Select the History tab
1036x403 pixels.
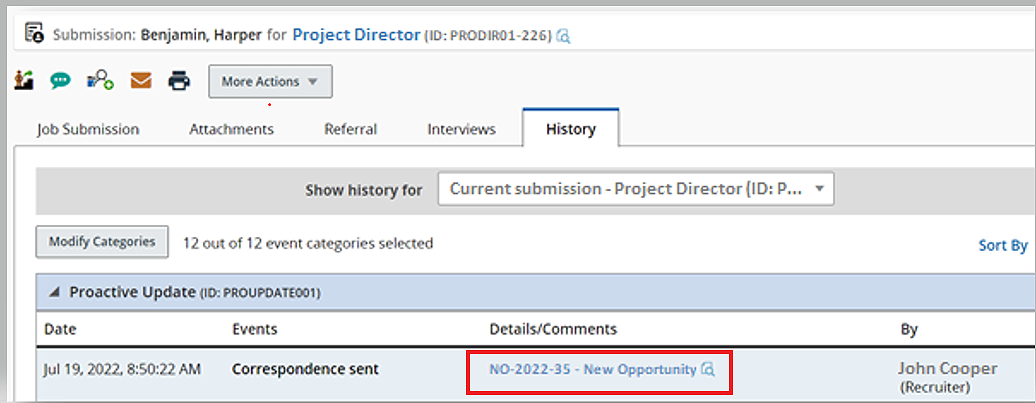pyautogui.click(x=570, y=129)
